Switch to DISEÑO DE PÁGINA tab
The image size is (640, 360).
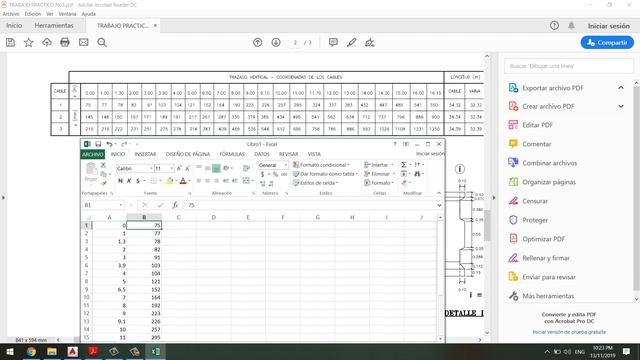tap(188, 154)
